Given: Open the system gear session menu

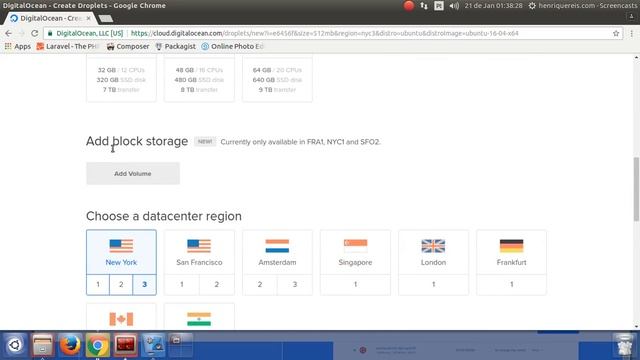Looking at the screenshot, I should (x=532, y=6).
